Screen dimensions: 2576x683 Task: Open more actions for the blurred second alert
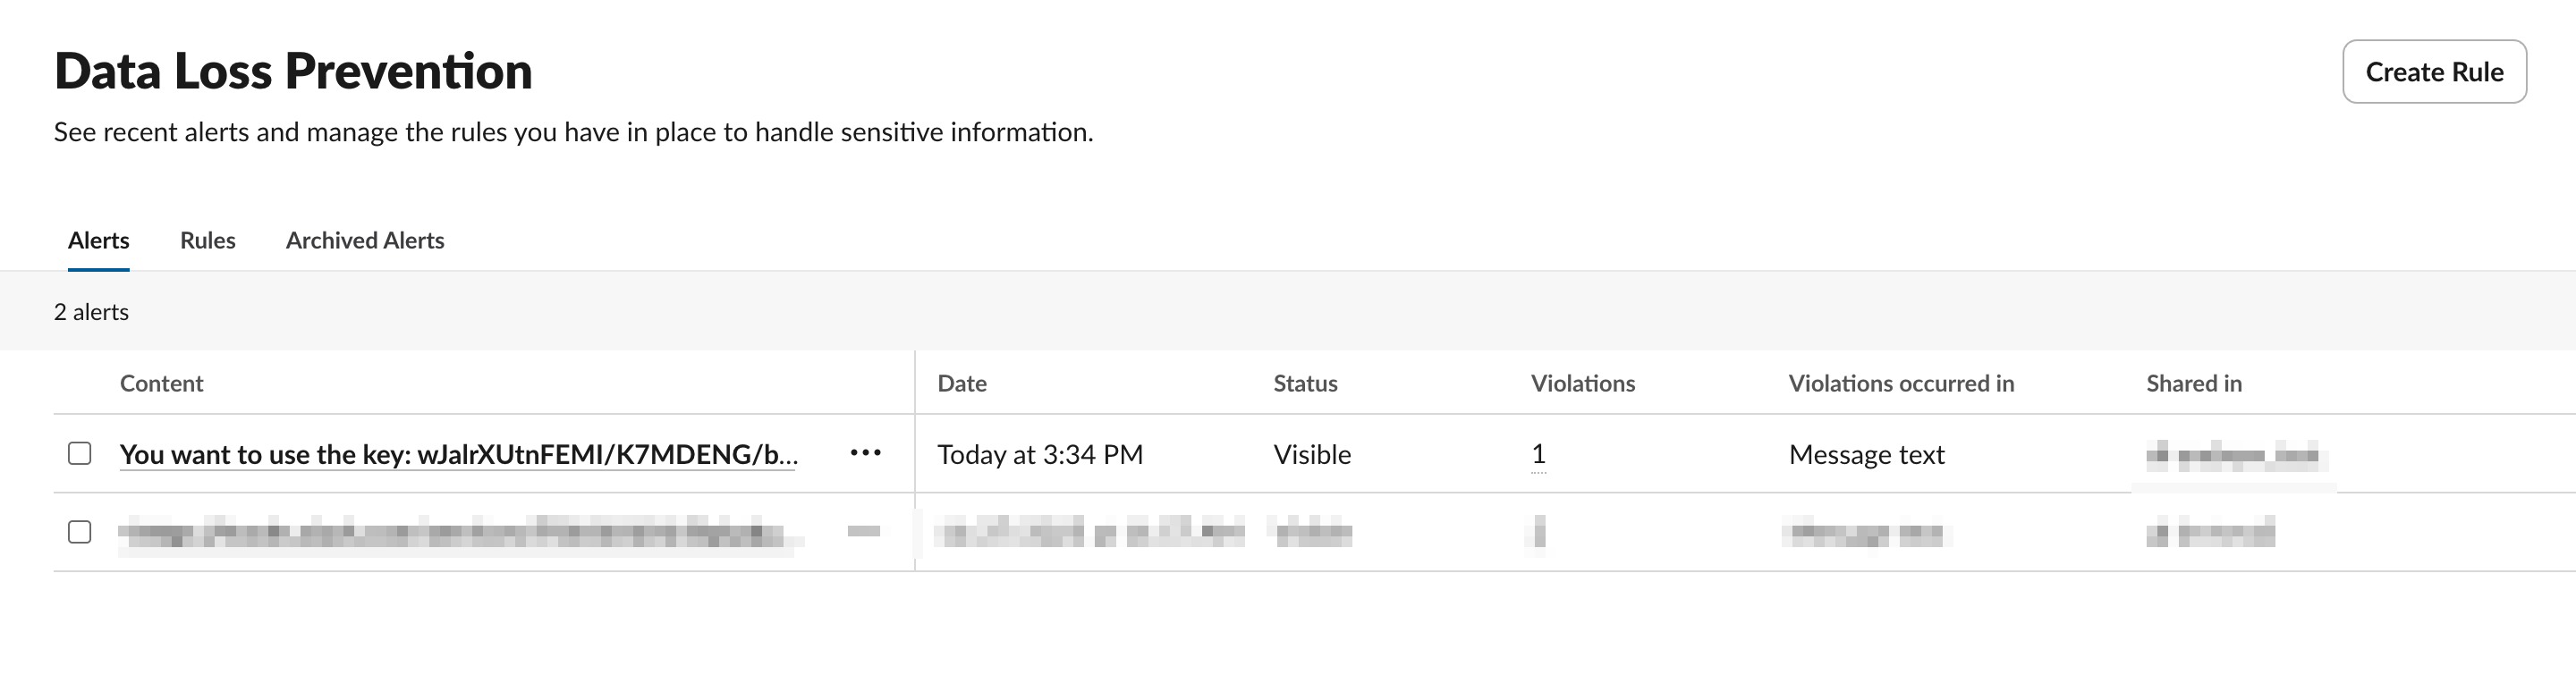point(863,532)
